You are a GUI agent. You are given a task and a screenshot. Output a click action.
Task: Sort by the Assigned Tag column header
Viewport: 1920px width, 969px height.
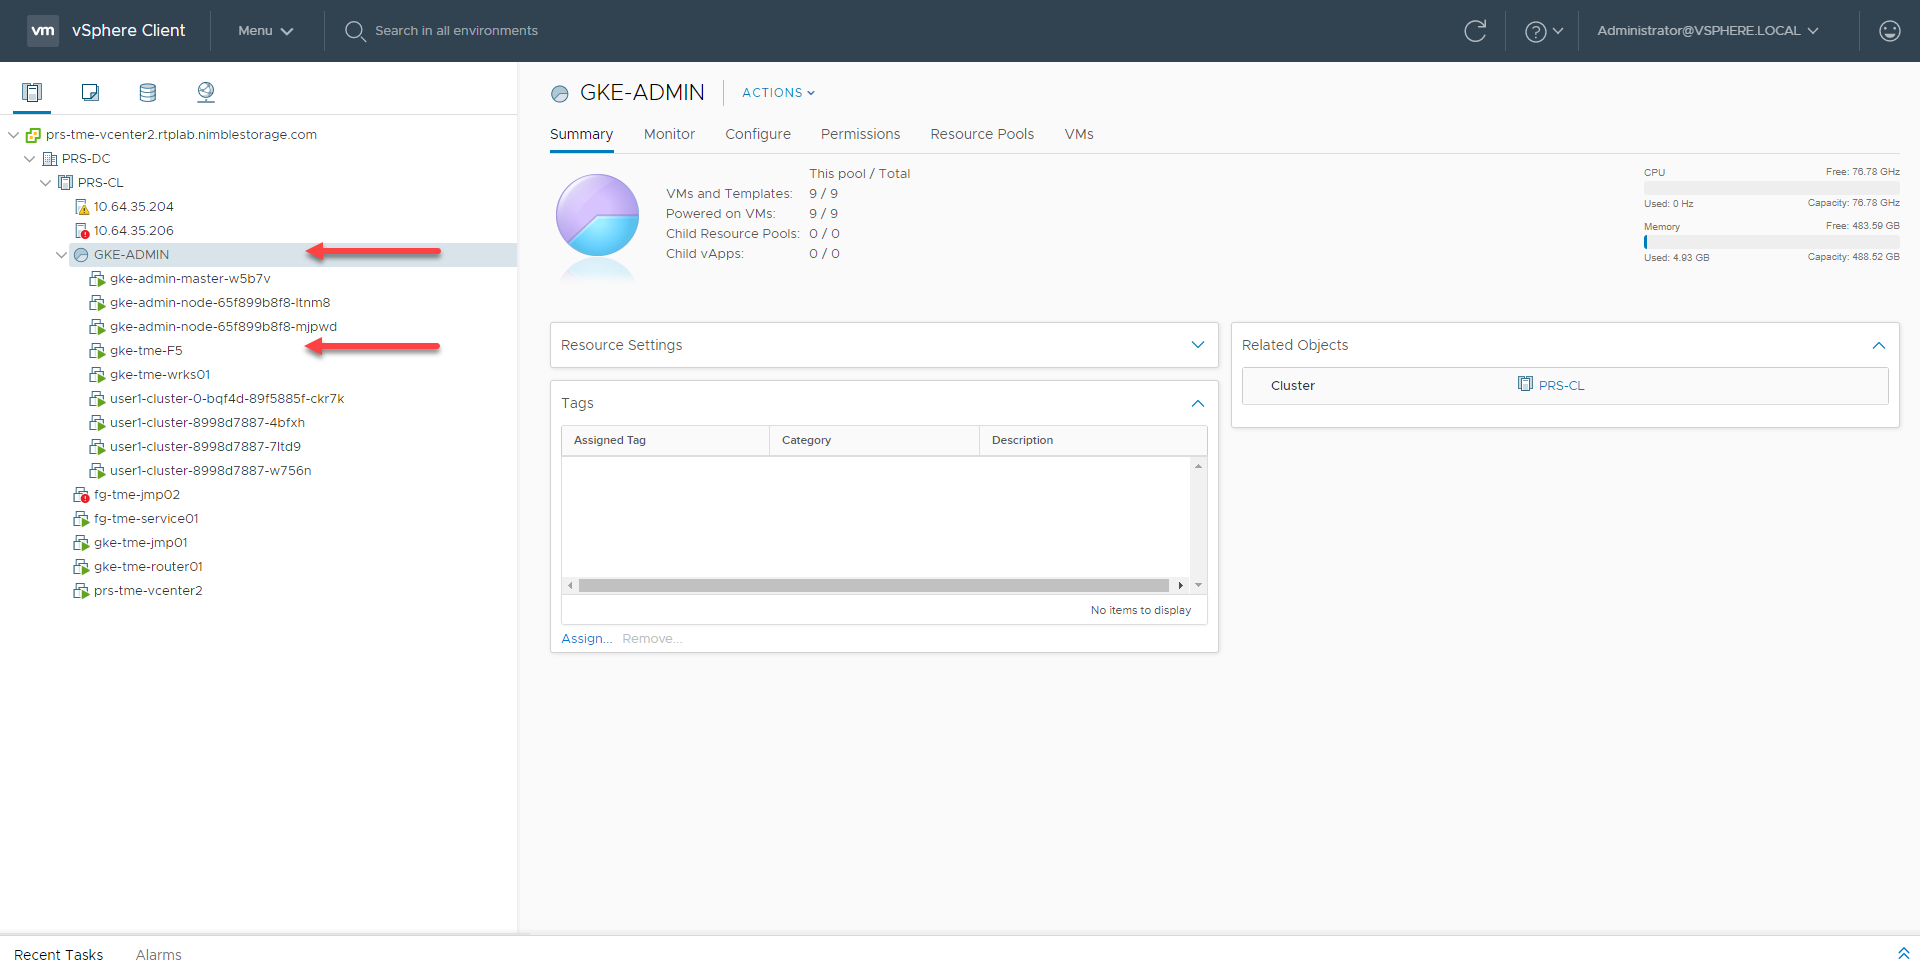(x=665, y=440)
